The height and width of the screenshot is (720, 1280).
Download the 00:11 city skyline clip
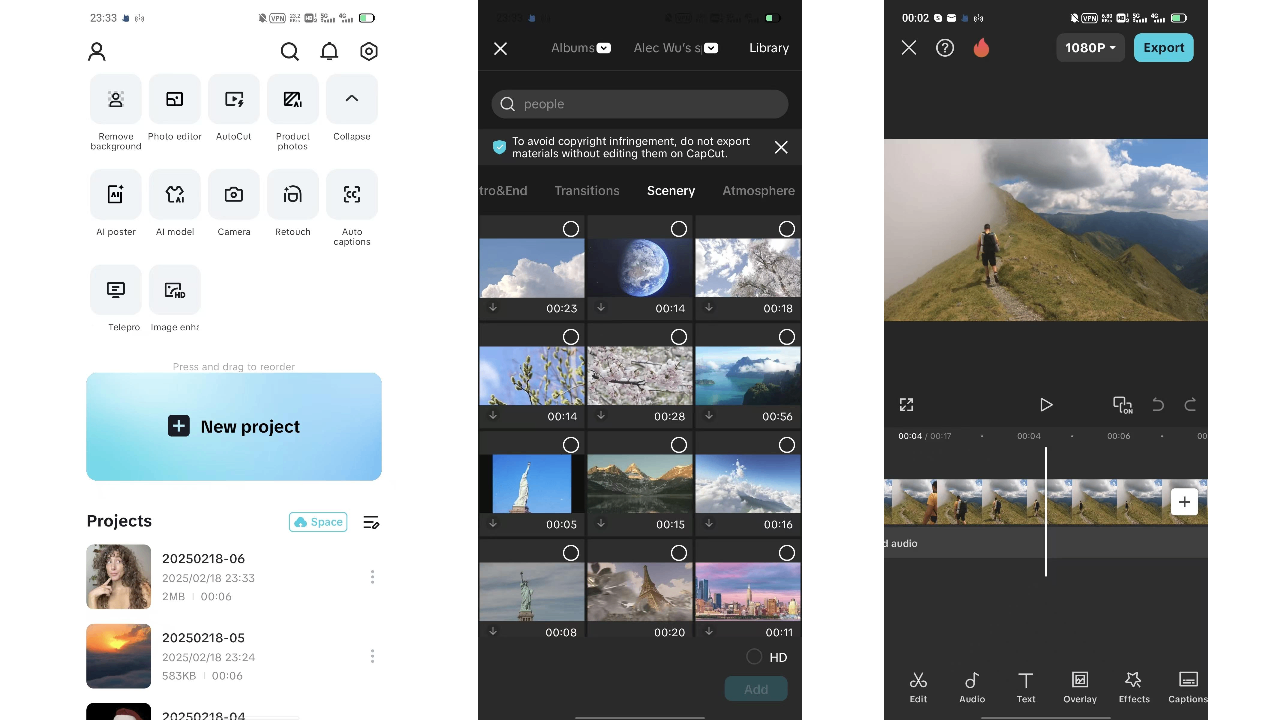pos(709,632)
